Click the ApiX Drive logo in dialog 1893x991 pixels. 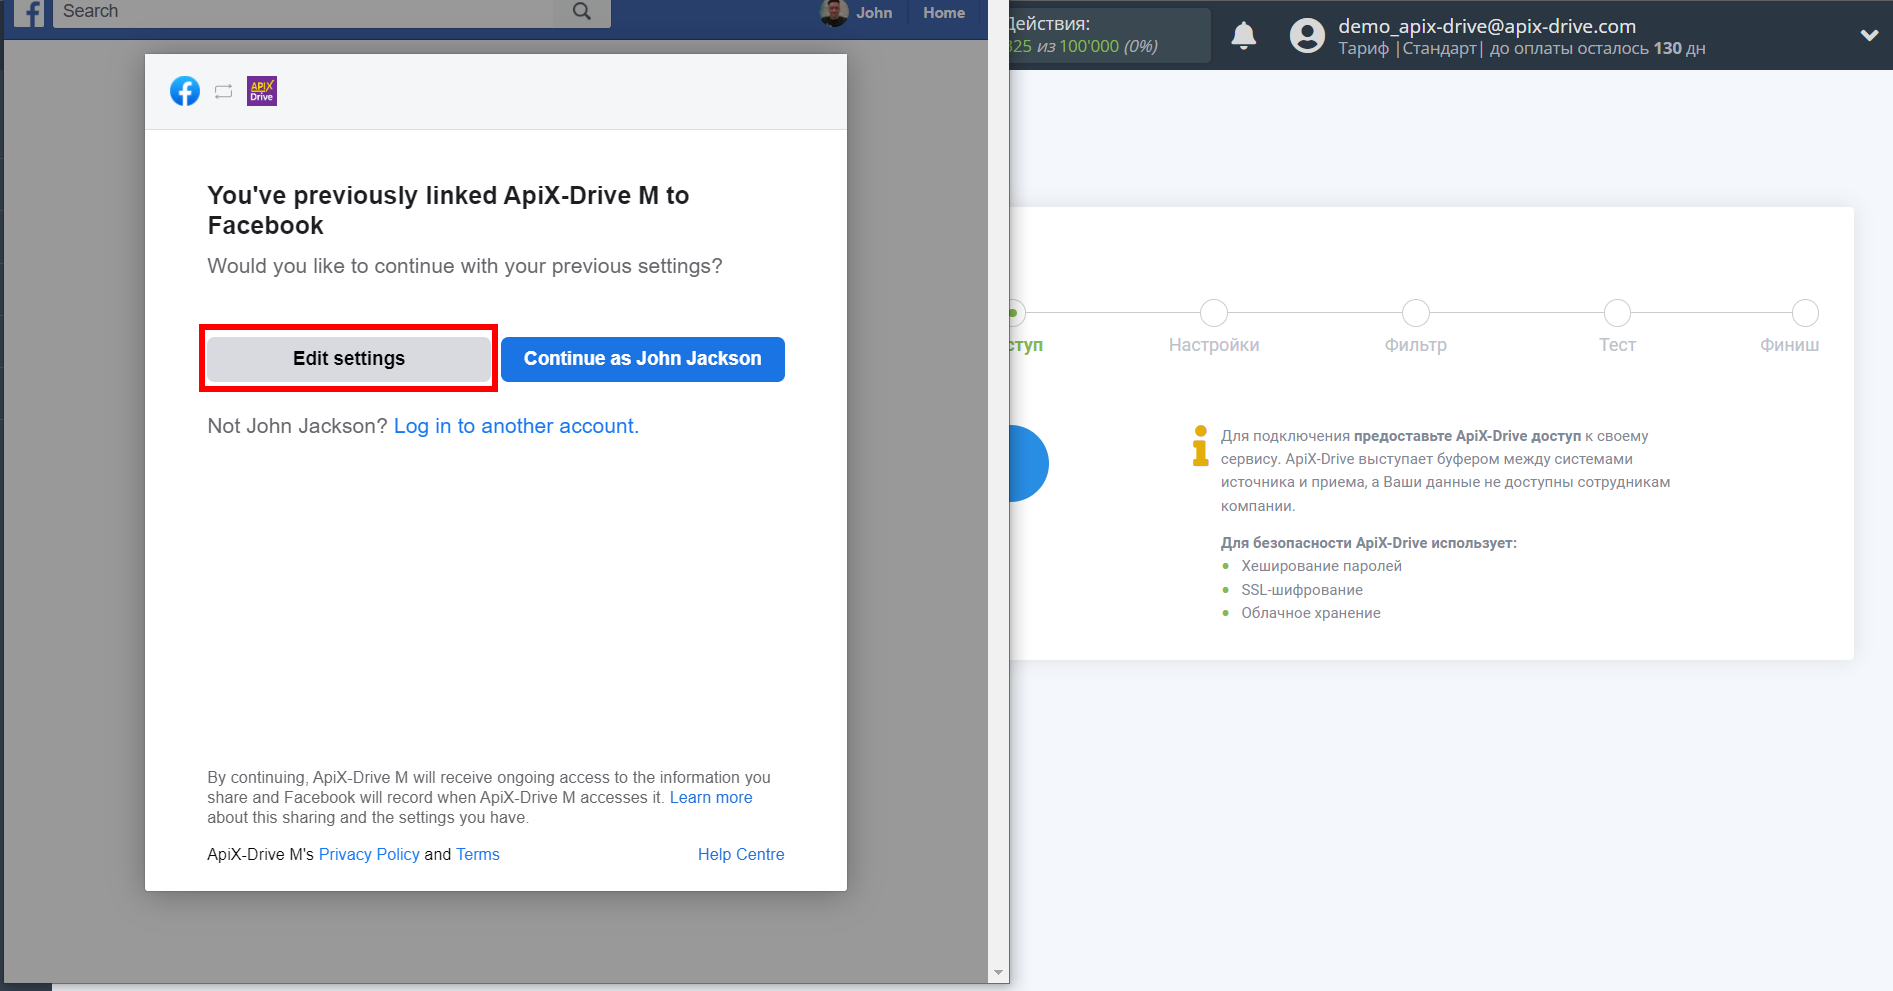pyautogui.click(x=262, y=91)
